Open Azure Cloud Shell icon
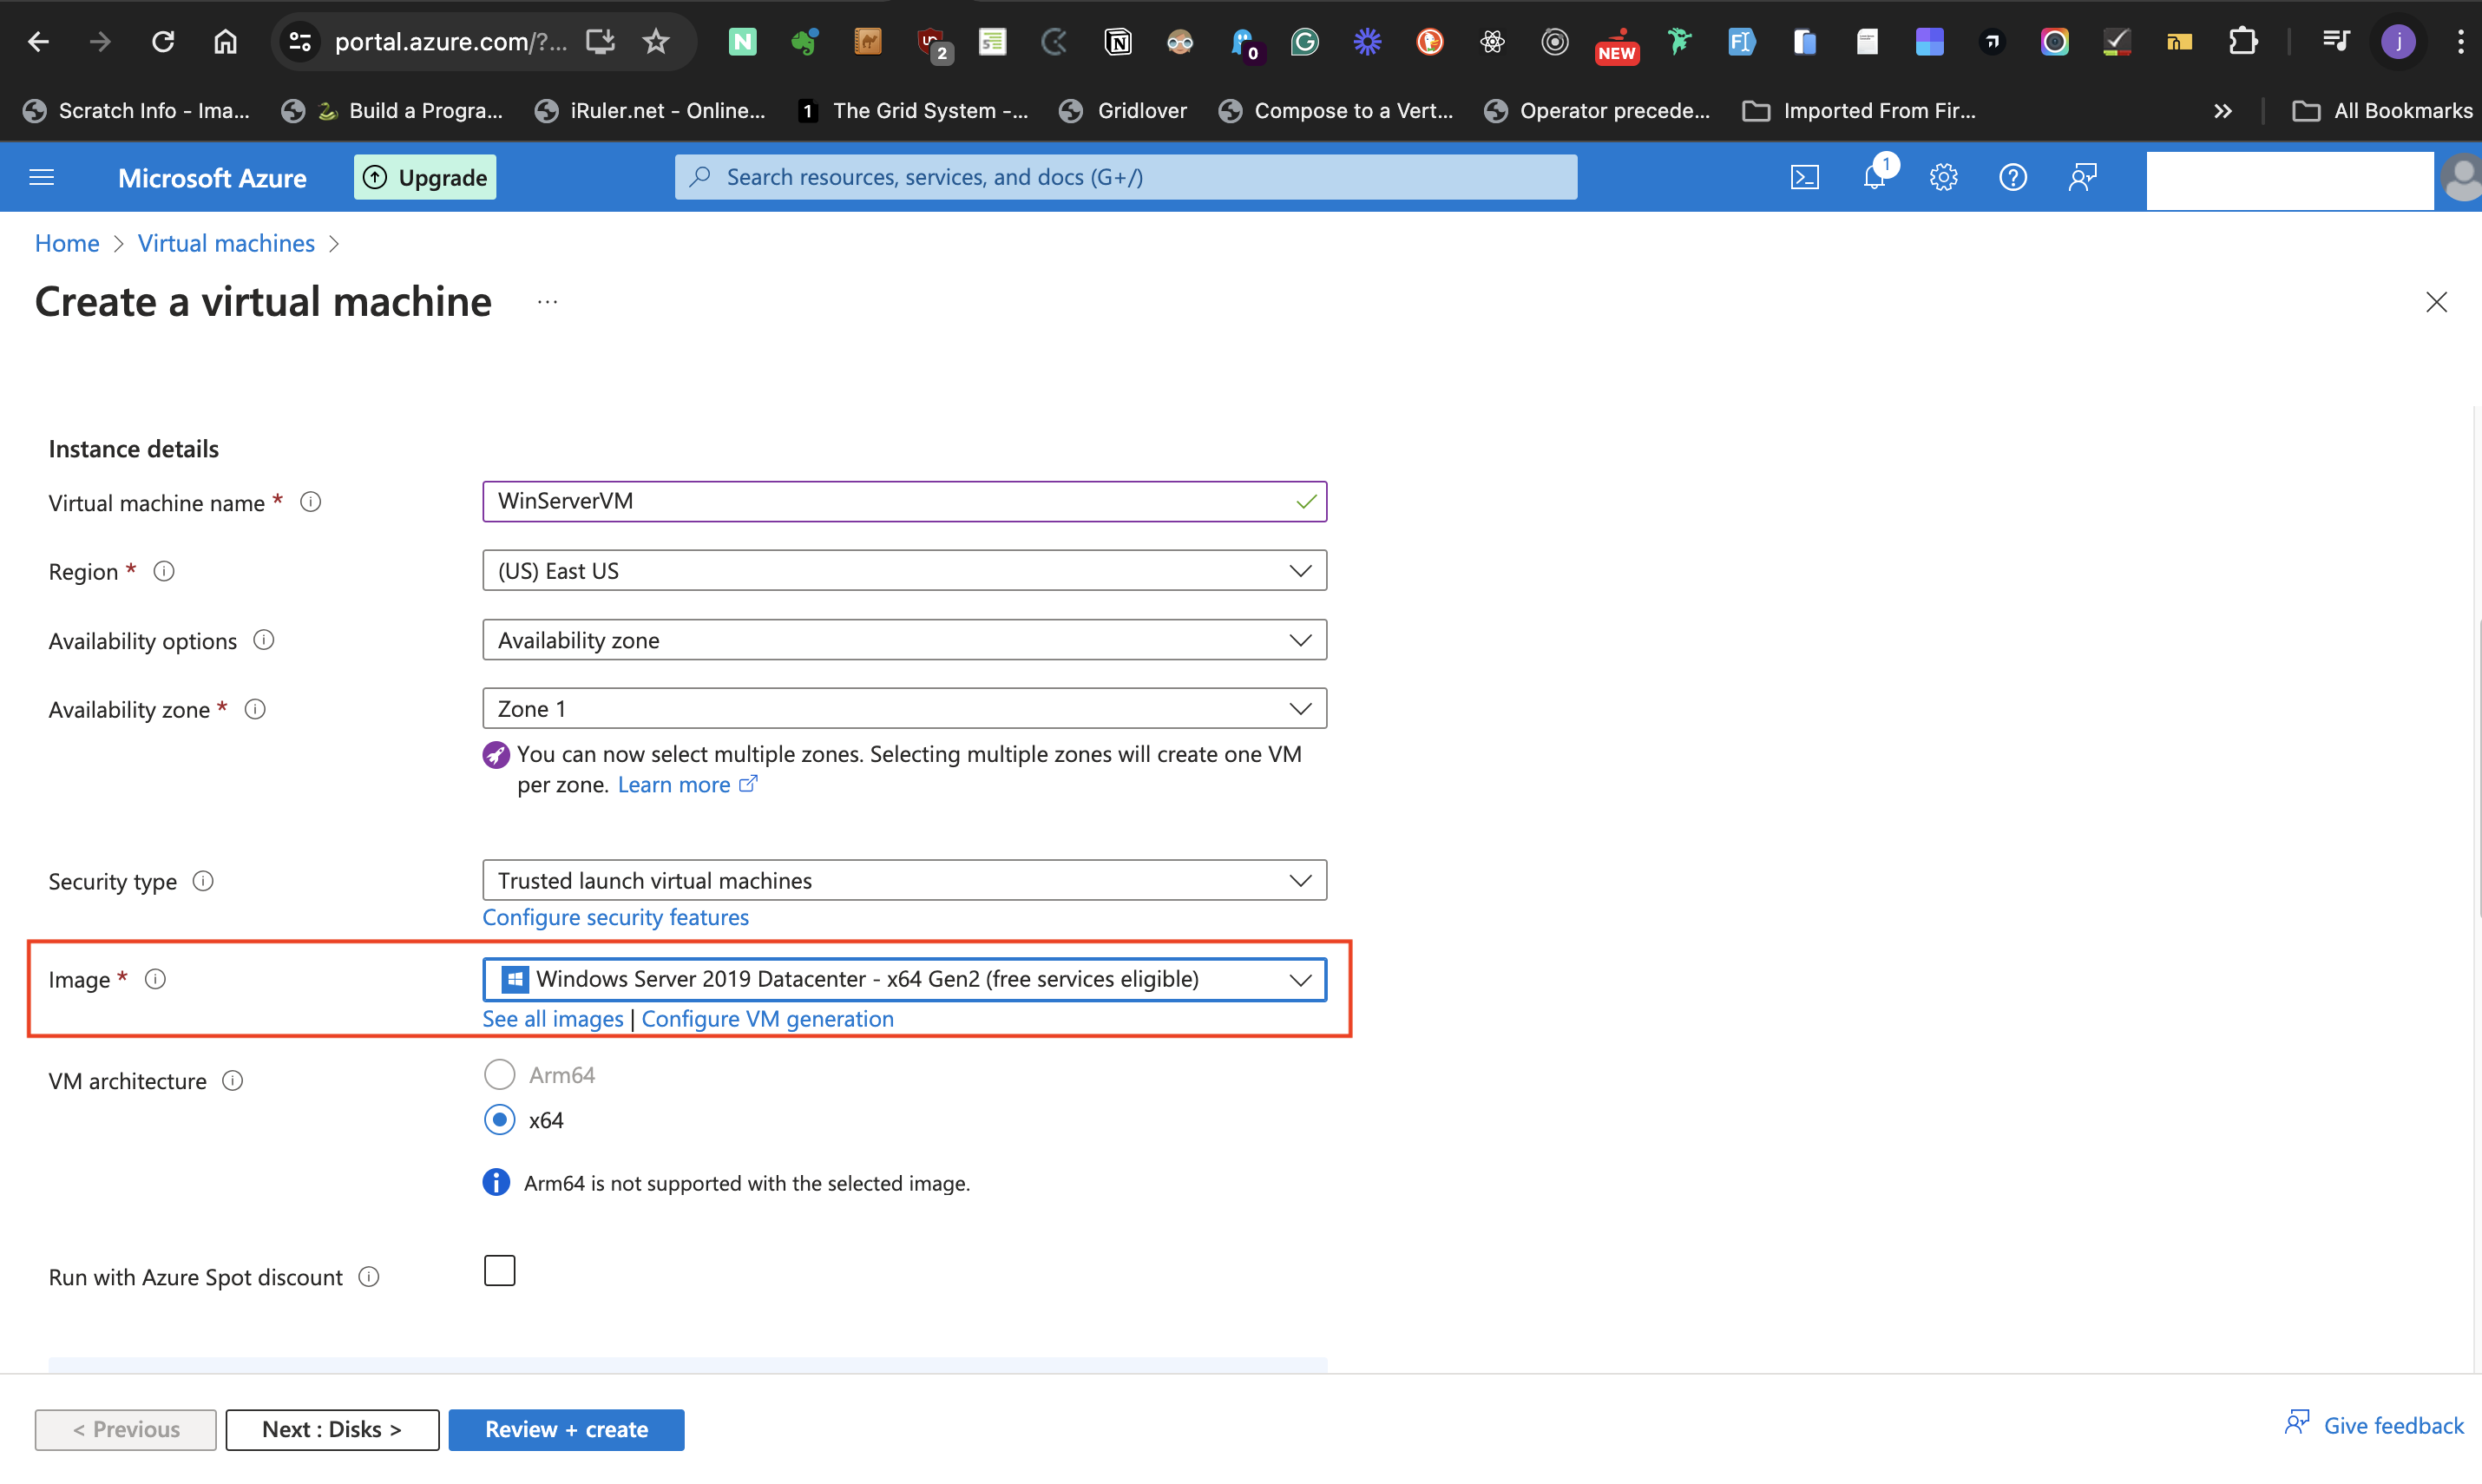The image size is (2482, 1484). click(x=1804, y=177)
